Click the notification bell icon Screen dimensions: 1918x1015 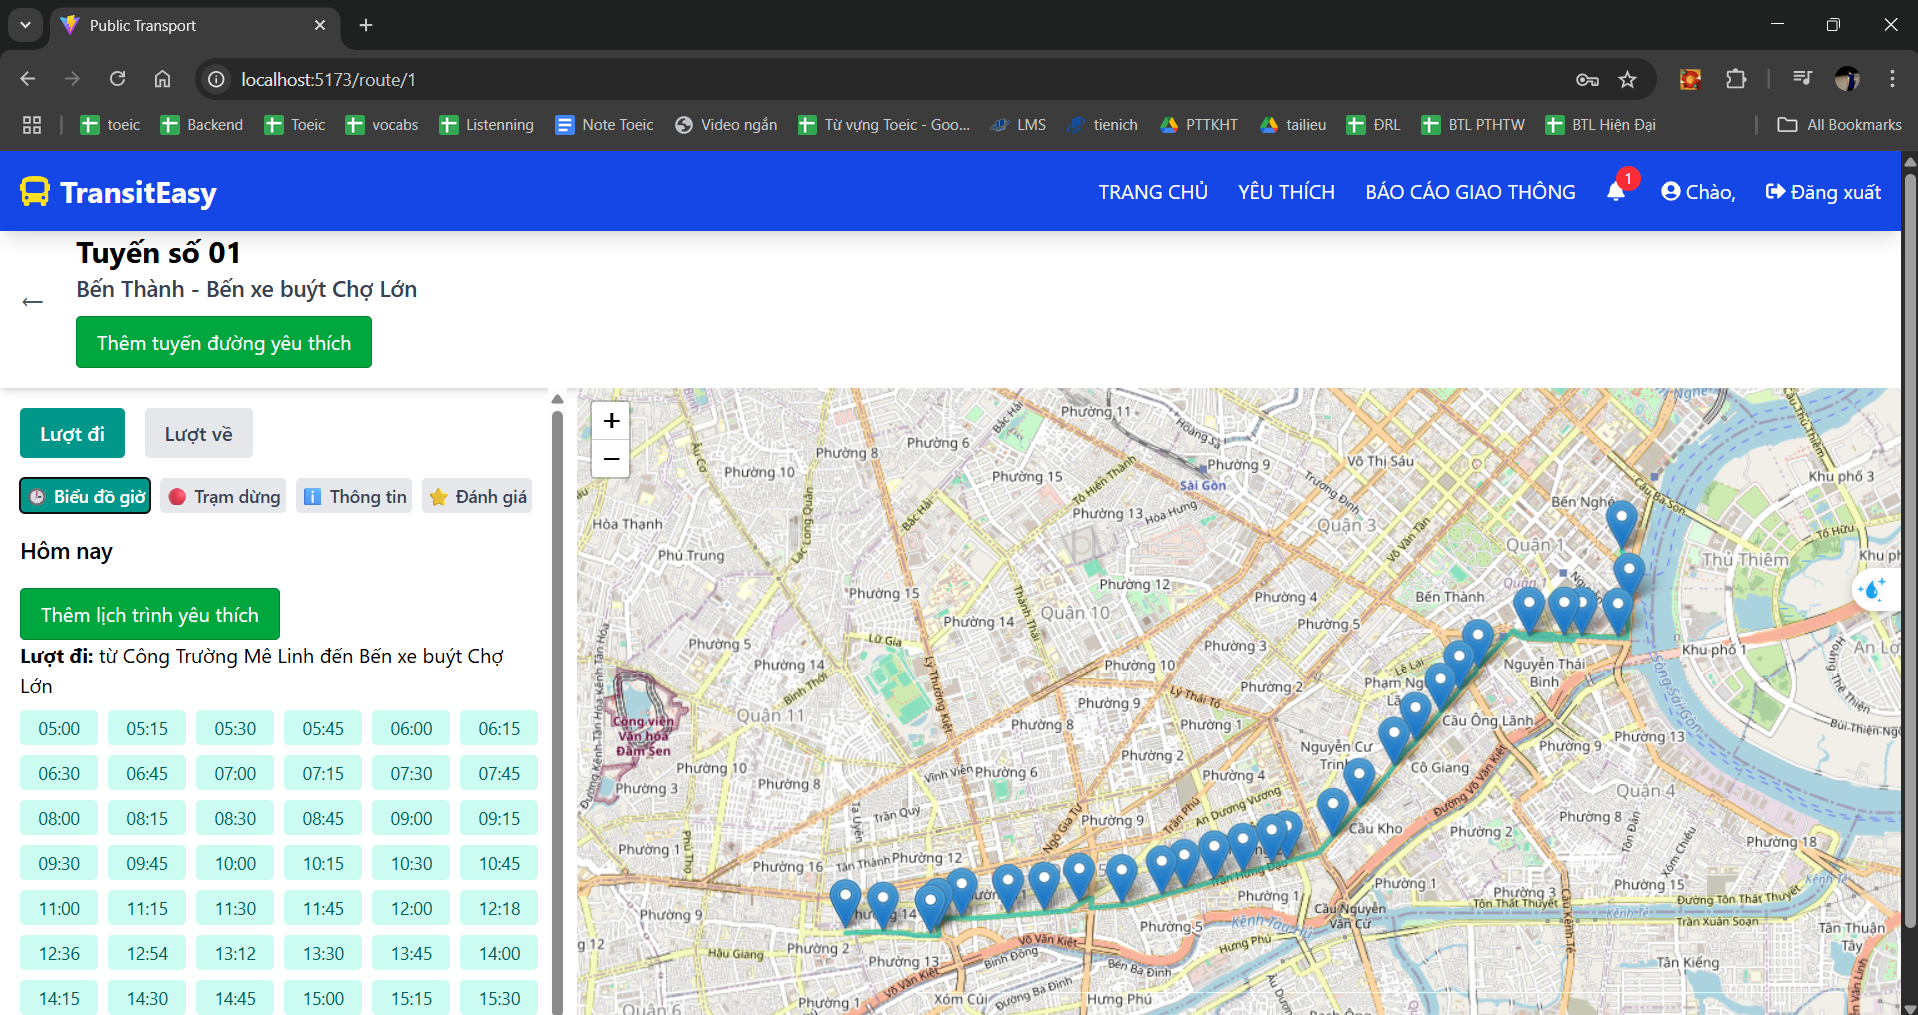(x=1615, y=192)
